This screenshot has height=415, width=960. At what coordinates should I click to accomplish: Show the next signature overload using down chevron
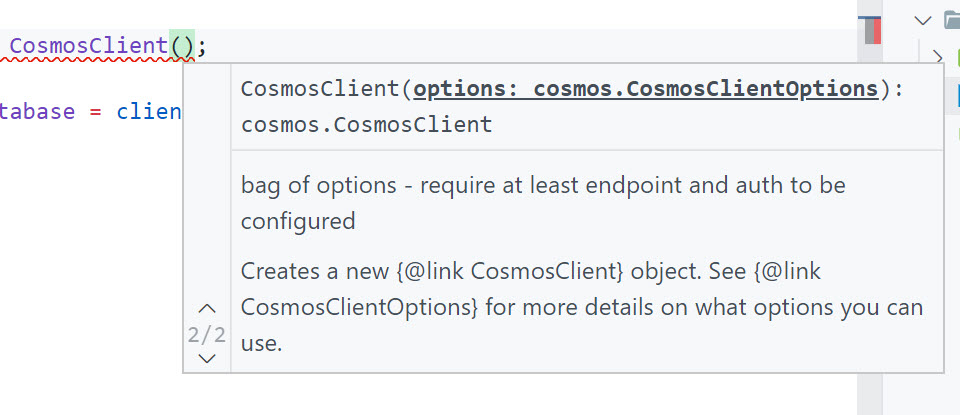coord(207,358)
